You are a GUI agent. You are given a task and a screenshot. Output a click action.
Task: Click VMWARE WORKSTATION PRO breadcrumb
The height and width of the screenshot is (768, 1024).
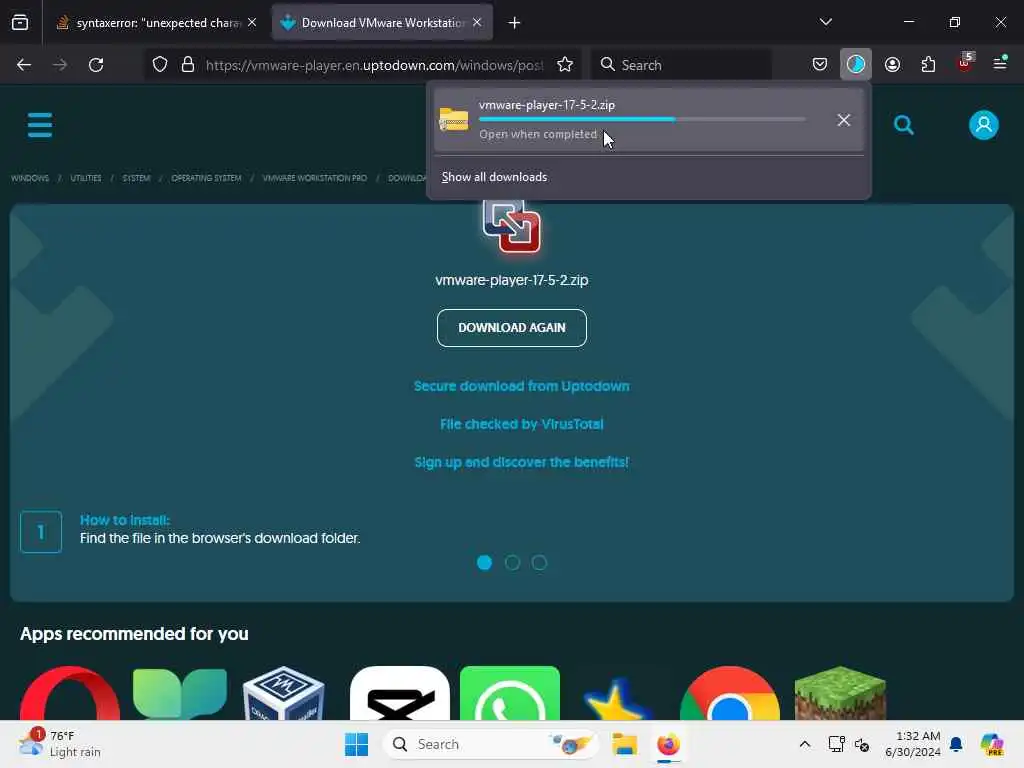coord(314,178)
